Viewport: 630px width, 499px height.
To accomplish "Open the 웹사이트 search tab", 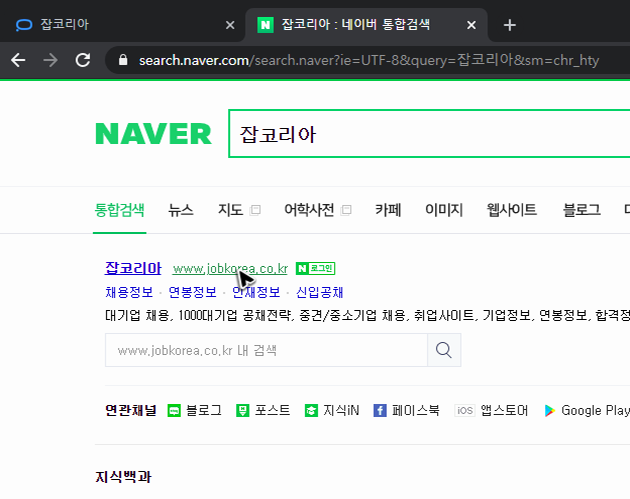I will pos(511,210).
